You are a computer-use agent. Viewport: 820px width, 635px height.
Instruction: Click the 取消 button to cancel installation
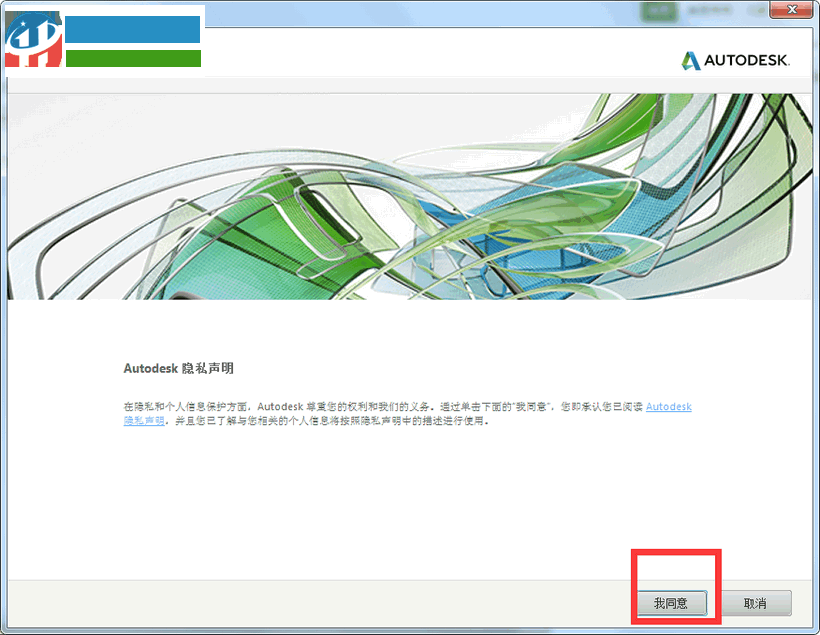pyautogui.click(x=757, y=603)
